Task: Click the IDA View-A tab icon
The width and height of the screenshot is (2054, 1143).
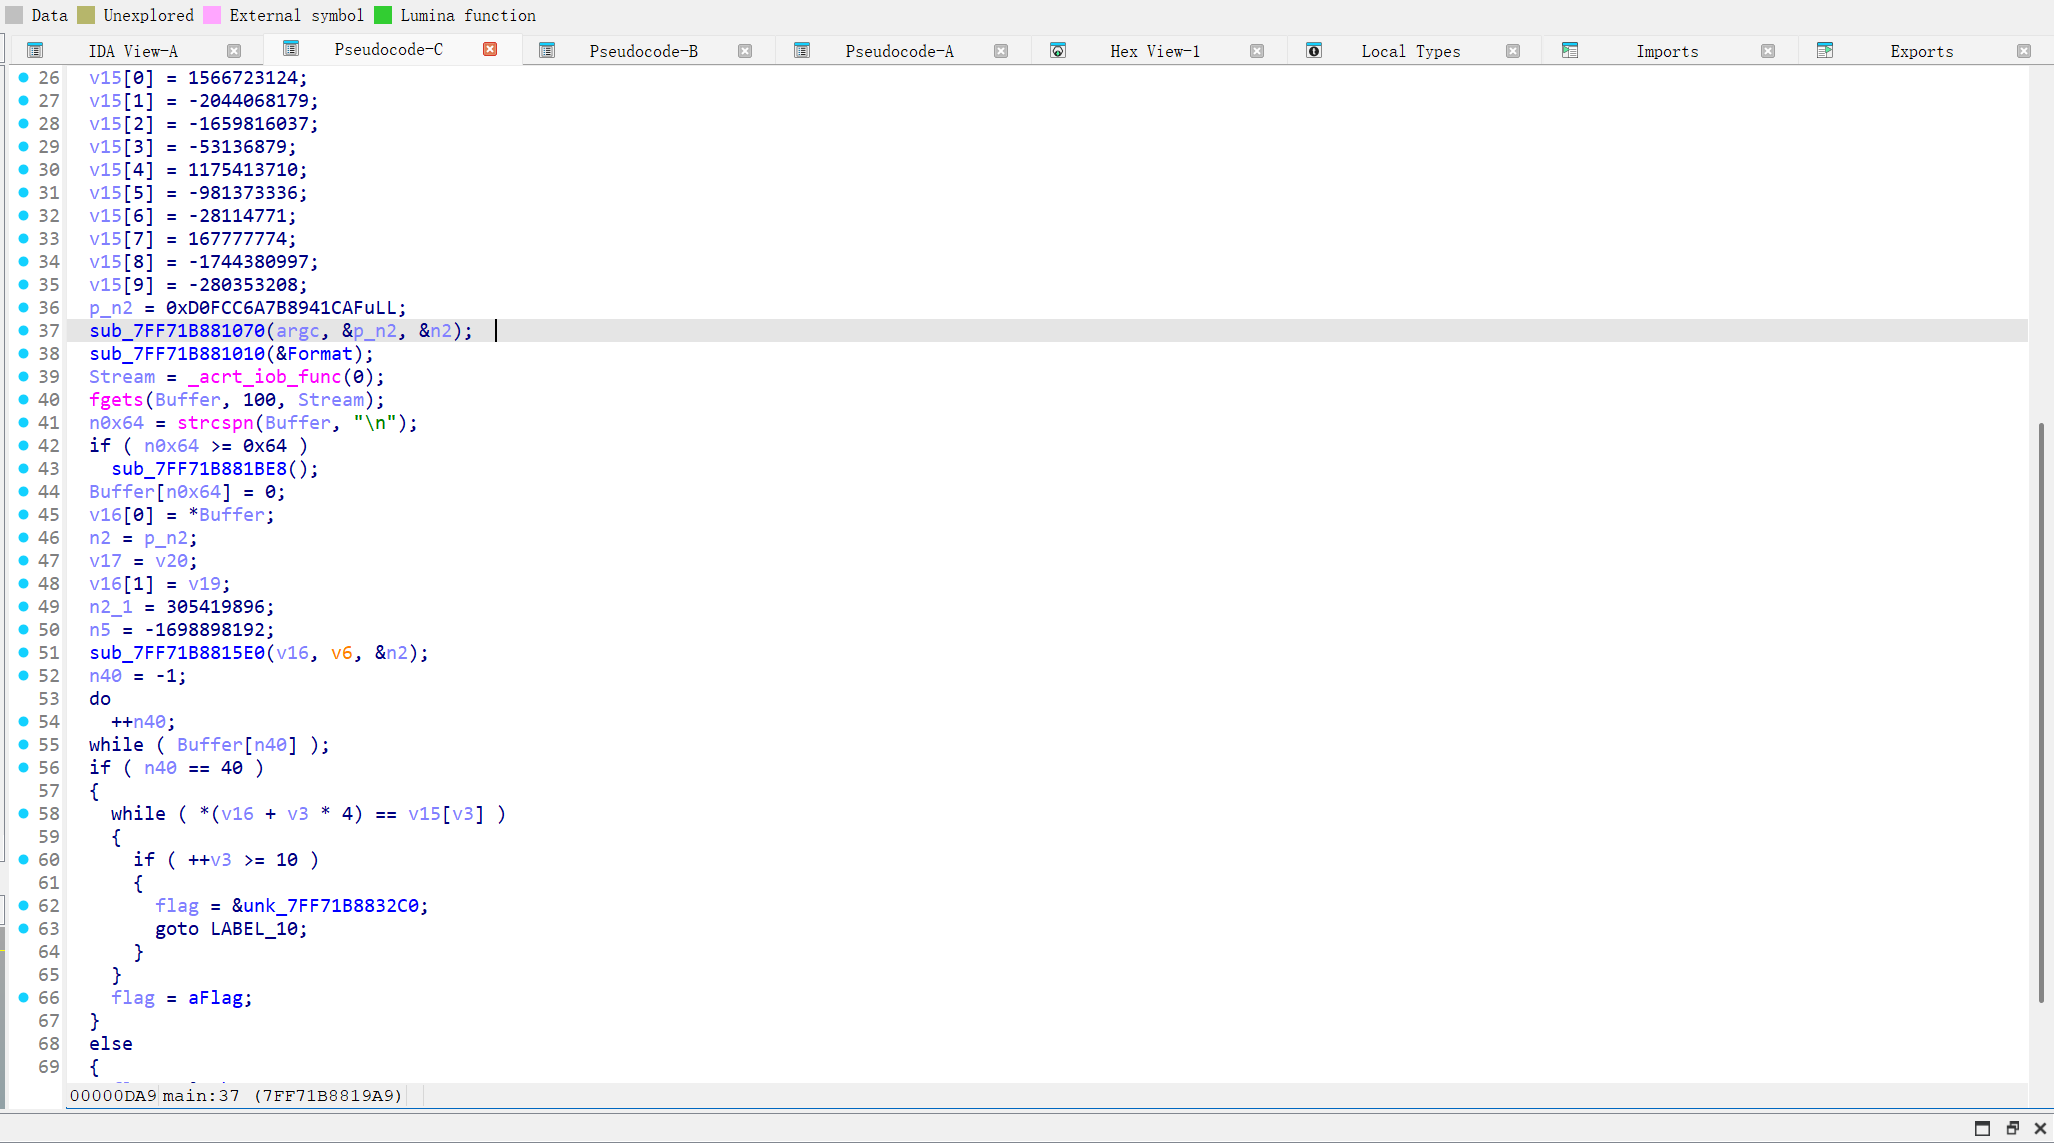Action: 35,51
